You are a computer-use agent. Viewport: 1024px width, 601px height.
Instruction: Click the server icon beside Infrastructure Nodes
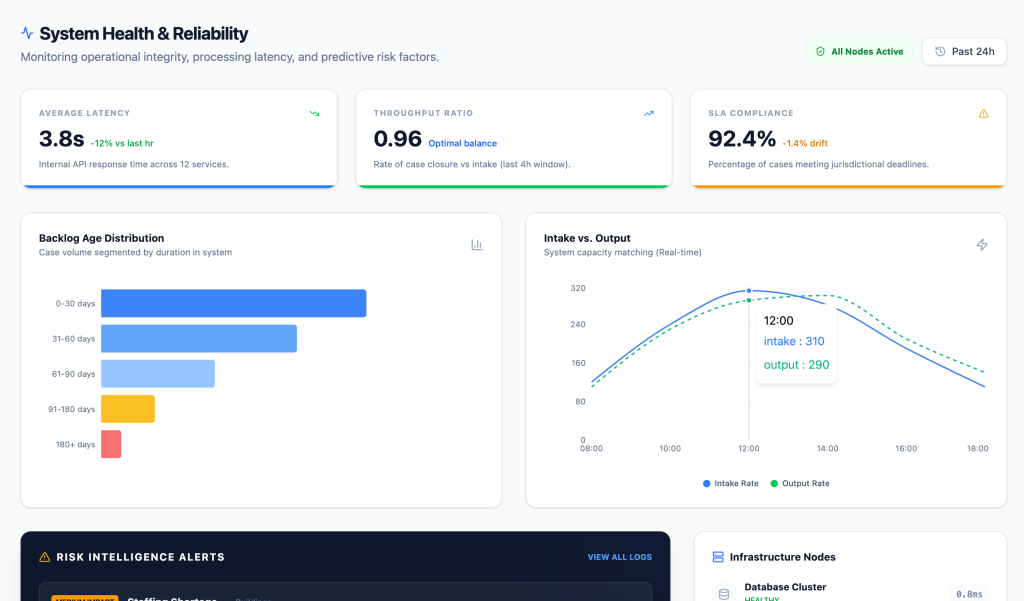point(717,557)
